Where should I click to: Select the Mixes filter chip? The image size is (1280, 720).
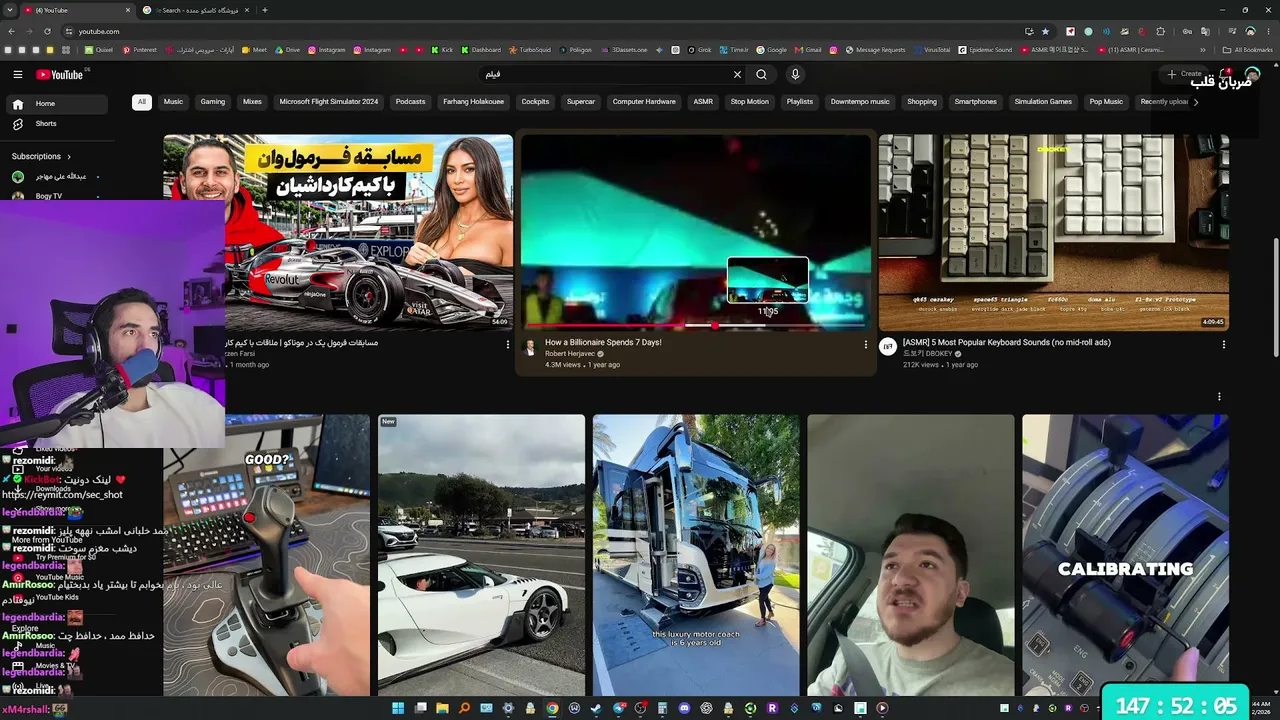pyautogui.click(x=252, y=102)
